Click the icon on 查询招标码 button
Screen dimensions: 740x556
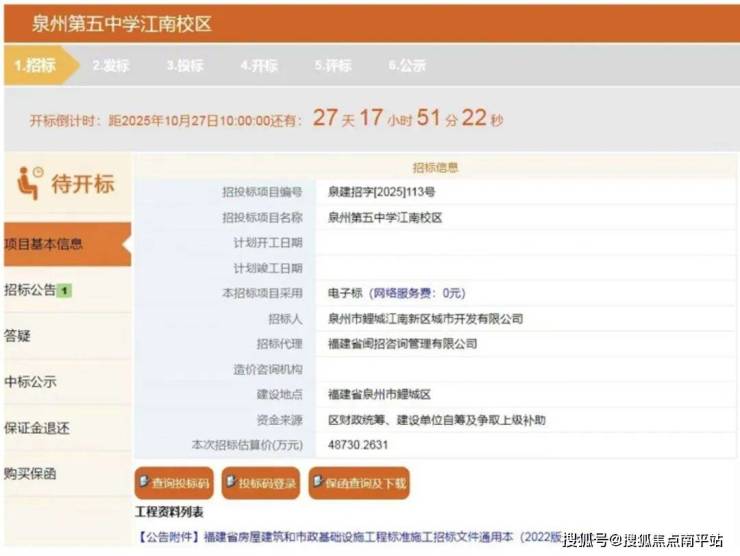click(146, 483)
